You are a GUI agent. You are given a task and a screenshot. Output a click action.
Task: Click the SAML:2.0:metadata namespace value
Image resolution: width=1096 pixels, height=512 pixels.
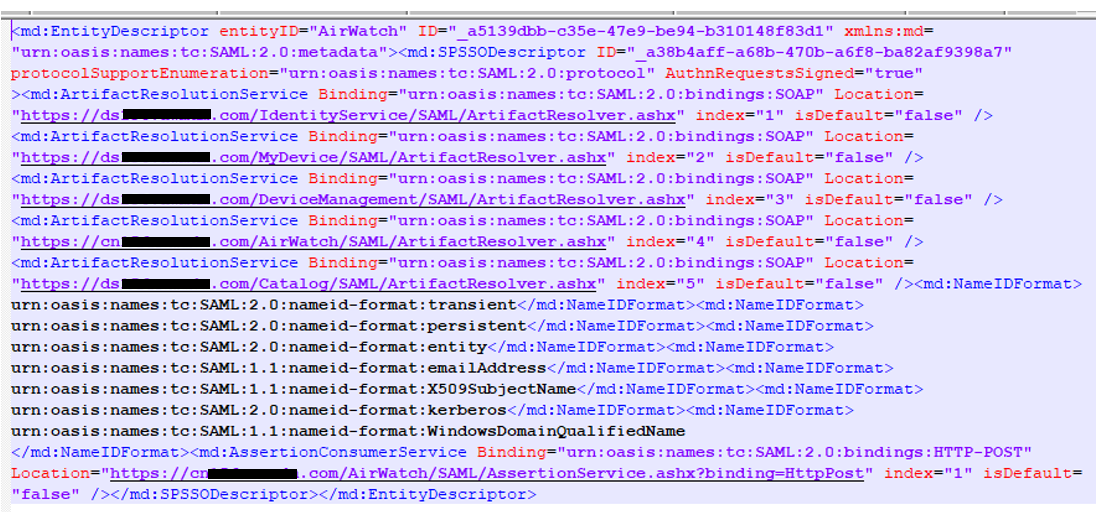[200, 53]
